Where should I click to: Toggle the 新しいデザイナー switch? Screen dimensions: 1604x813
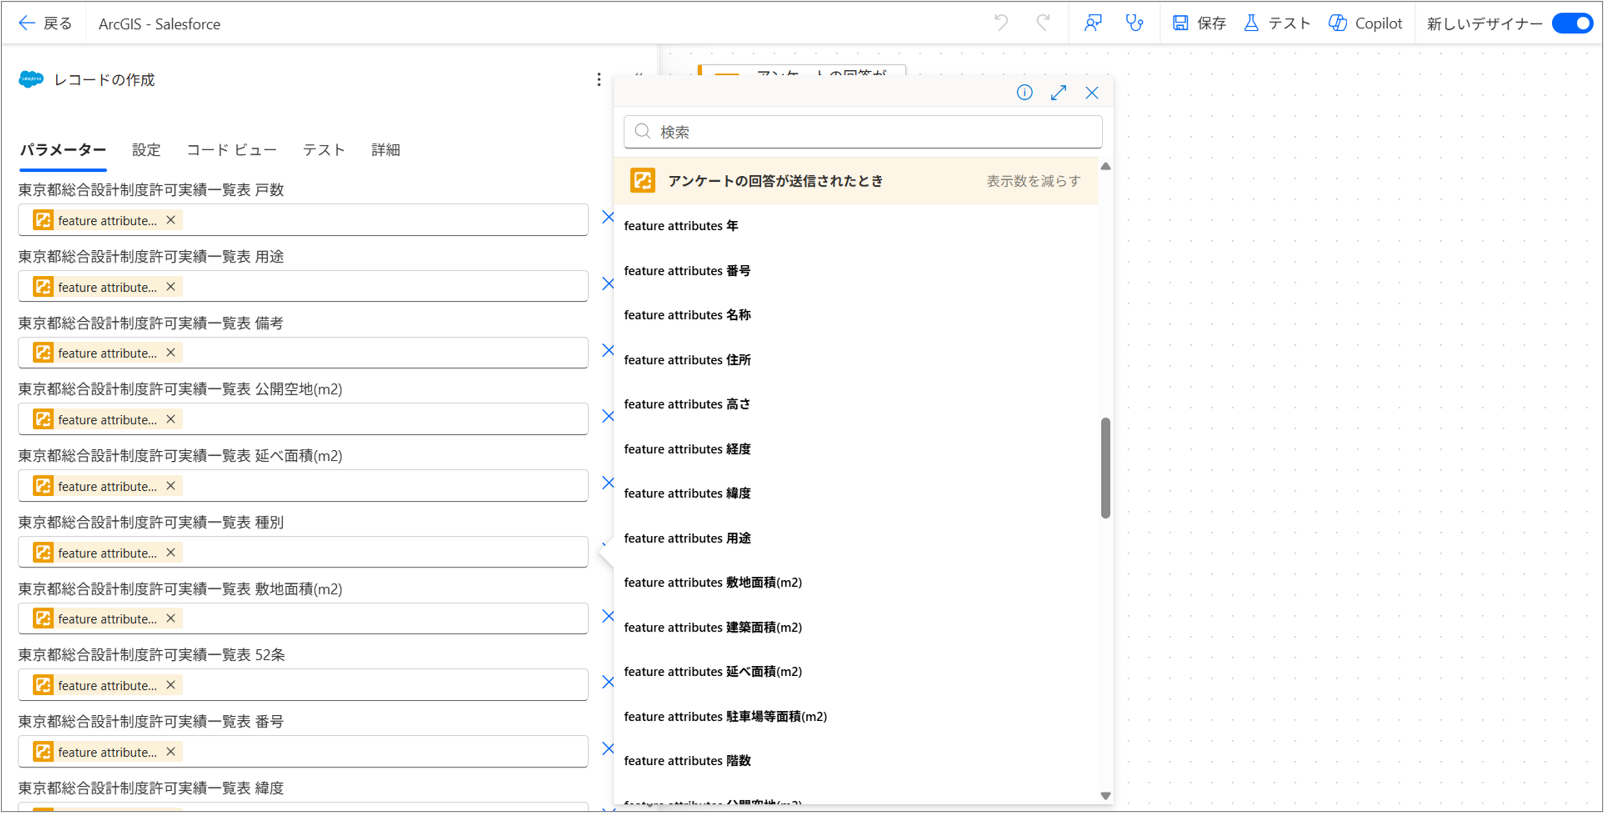pyautogui.click(x=1572, y=23)
